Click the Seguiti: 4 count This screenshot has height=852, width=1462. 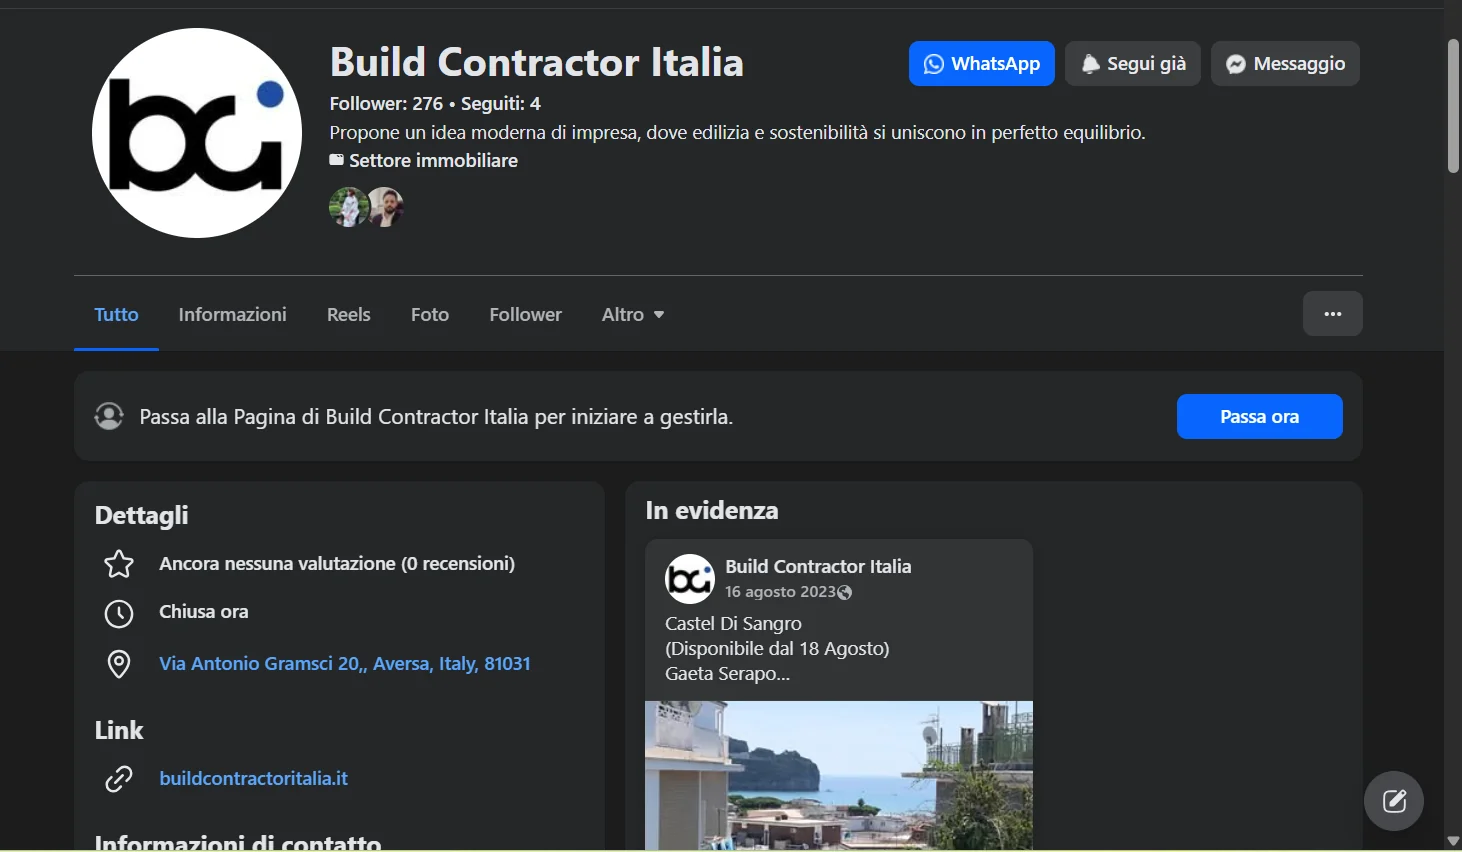point(501,103)
